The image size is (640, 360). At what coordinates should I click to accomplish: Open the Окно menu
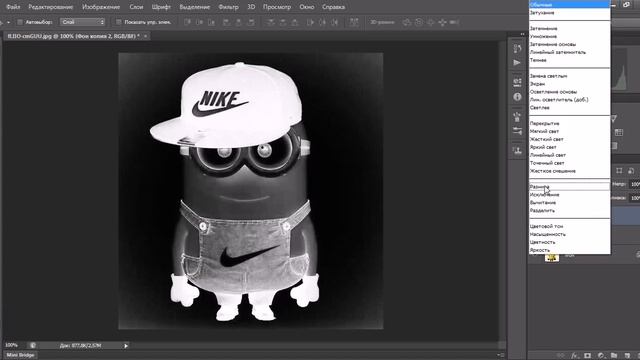point(307,7)
